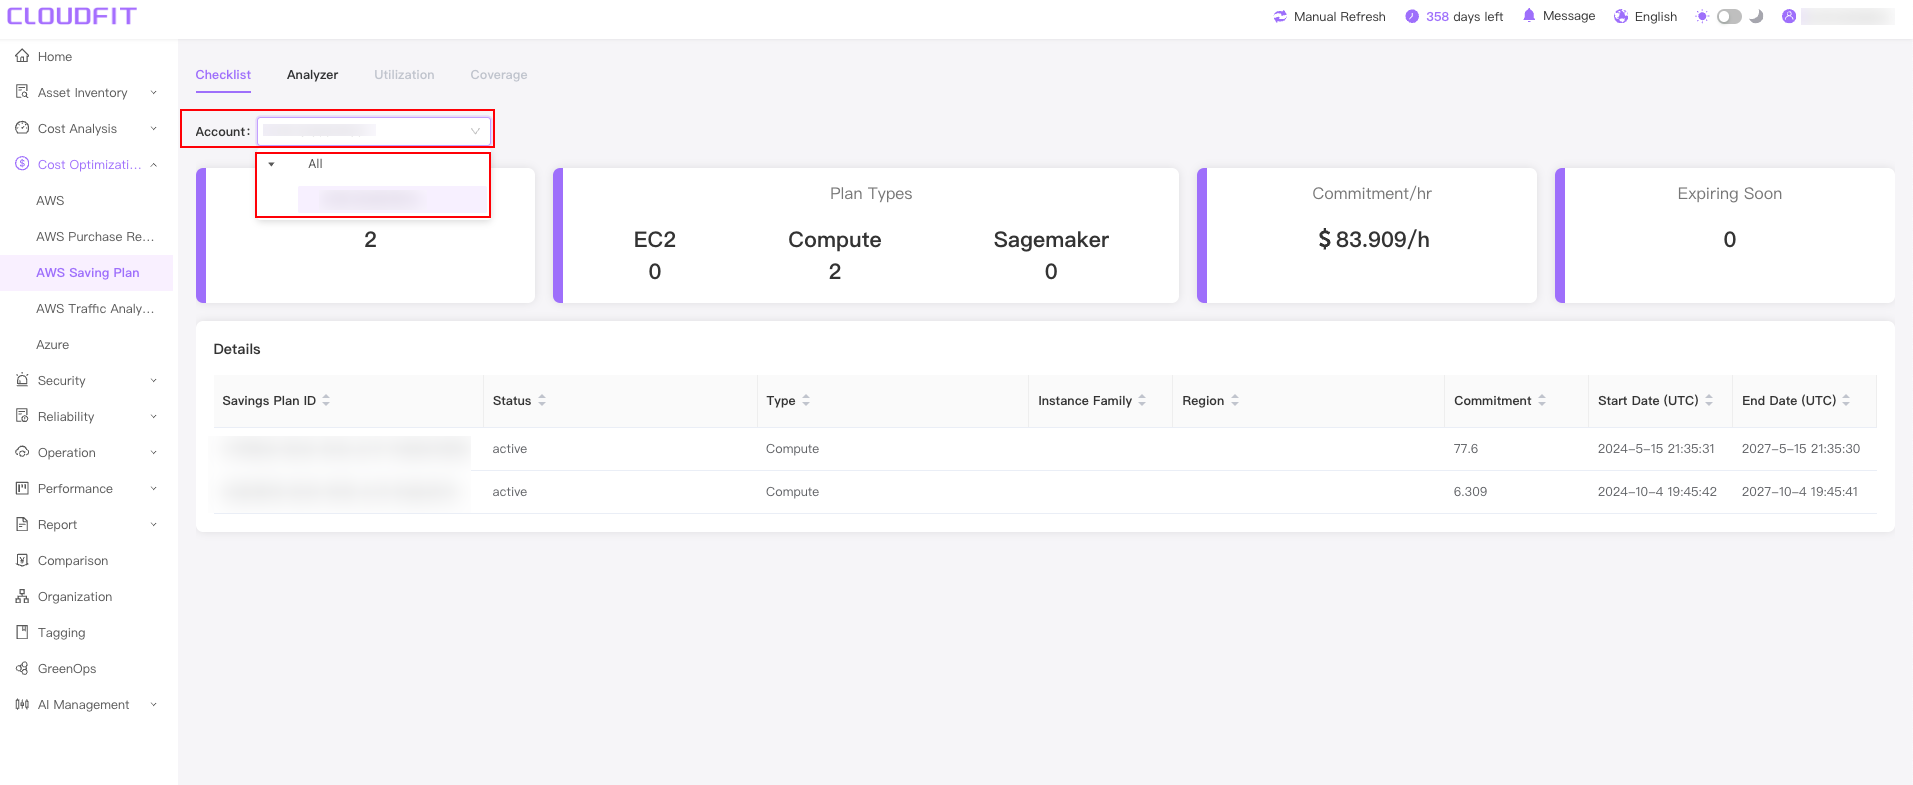Expand the Report menu chevron
The image size is (1913, 785).
154,525
